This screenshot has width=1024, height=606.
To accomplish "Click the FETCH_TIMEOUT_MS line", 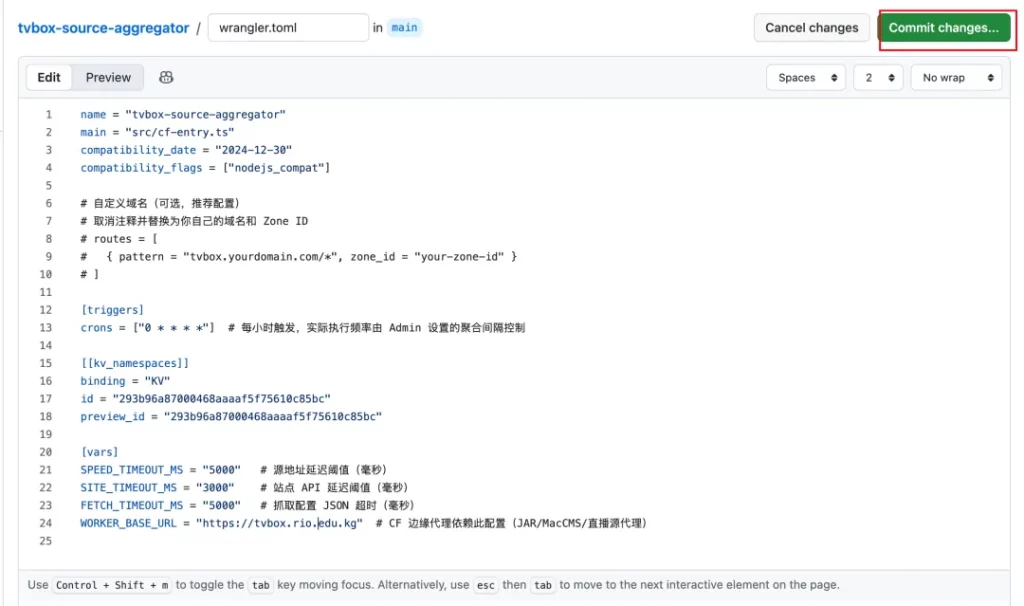I will [248, 505].
